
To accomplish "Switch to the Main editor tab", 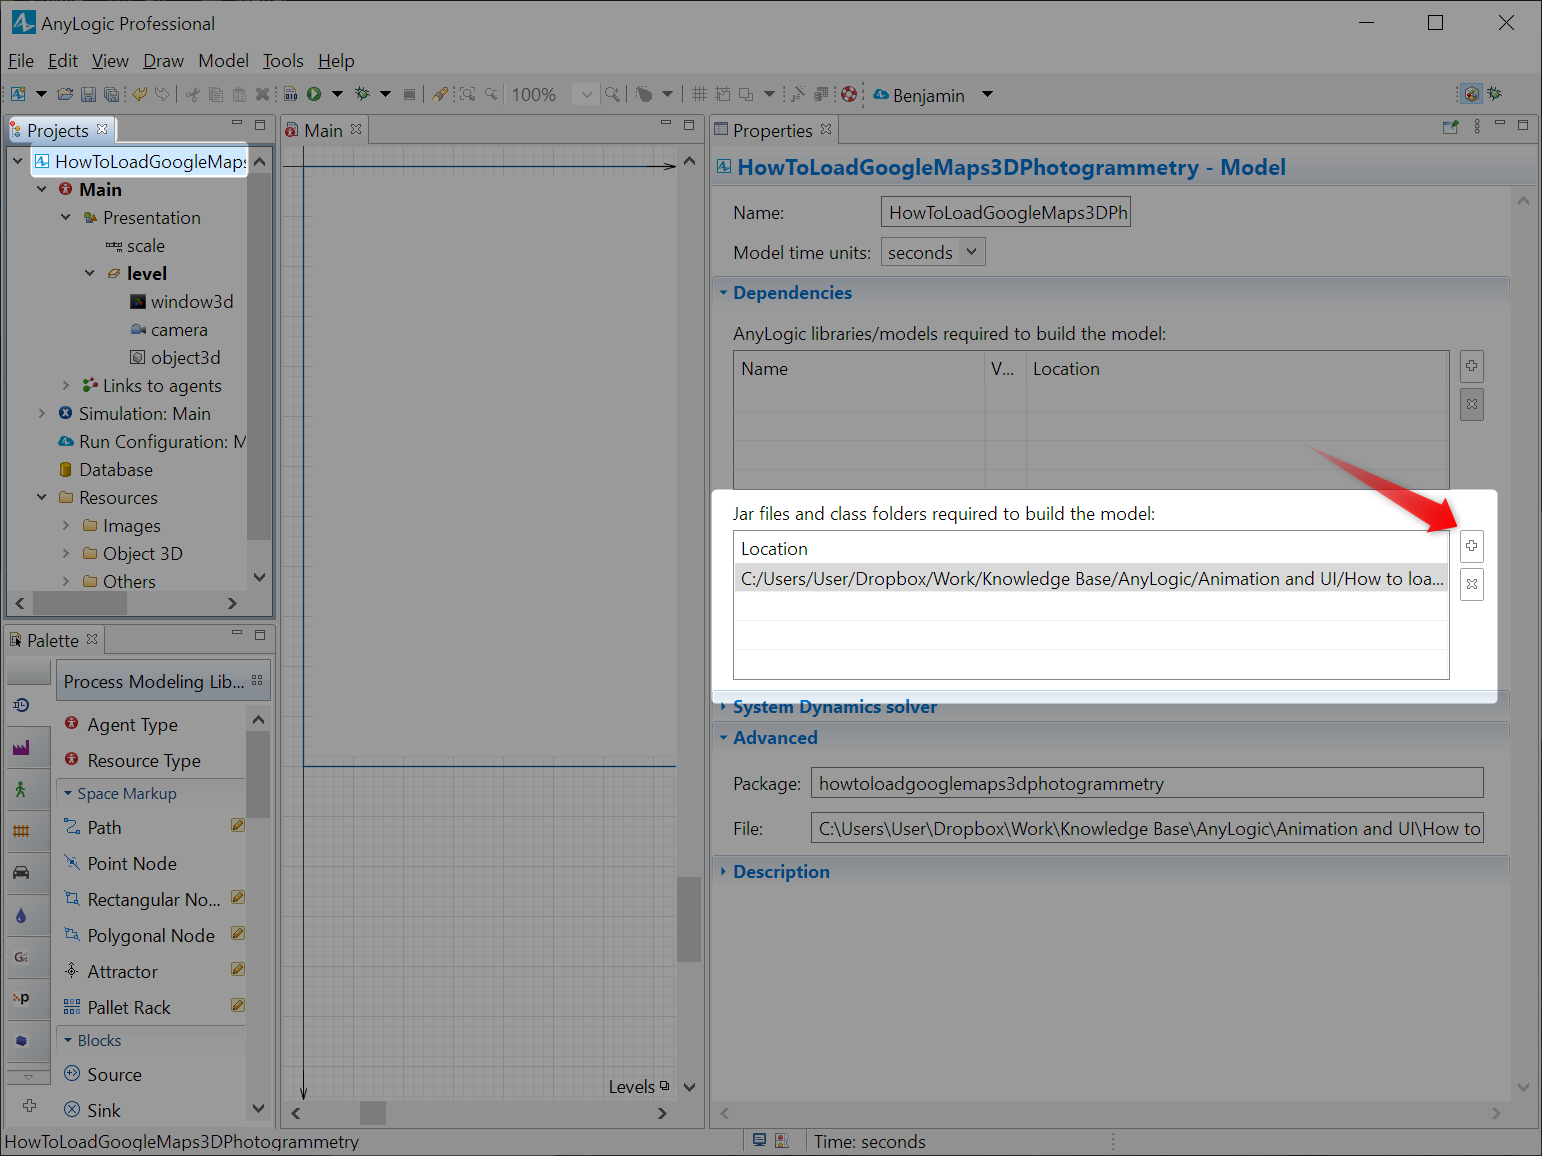I will tap(324, 130).
